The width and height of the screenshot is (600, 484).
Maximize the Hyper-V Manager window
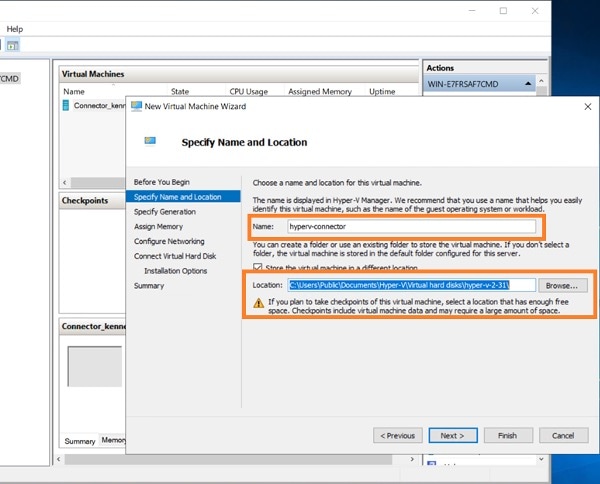click(503, 11)
